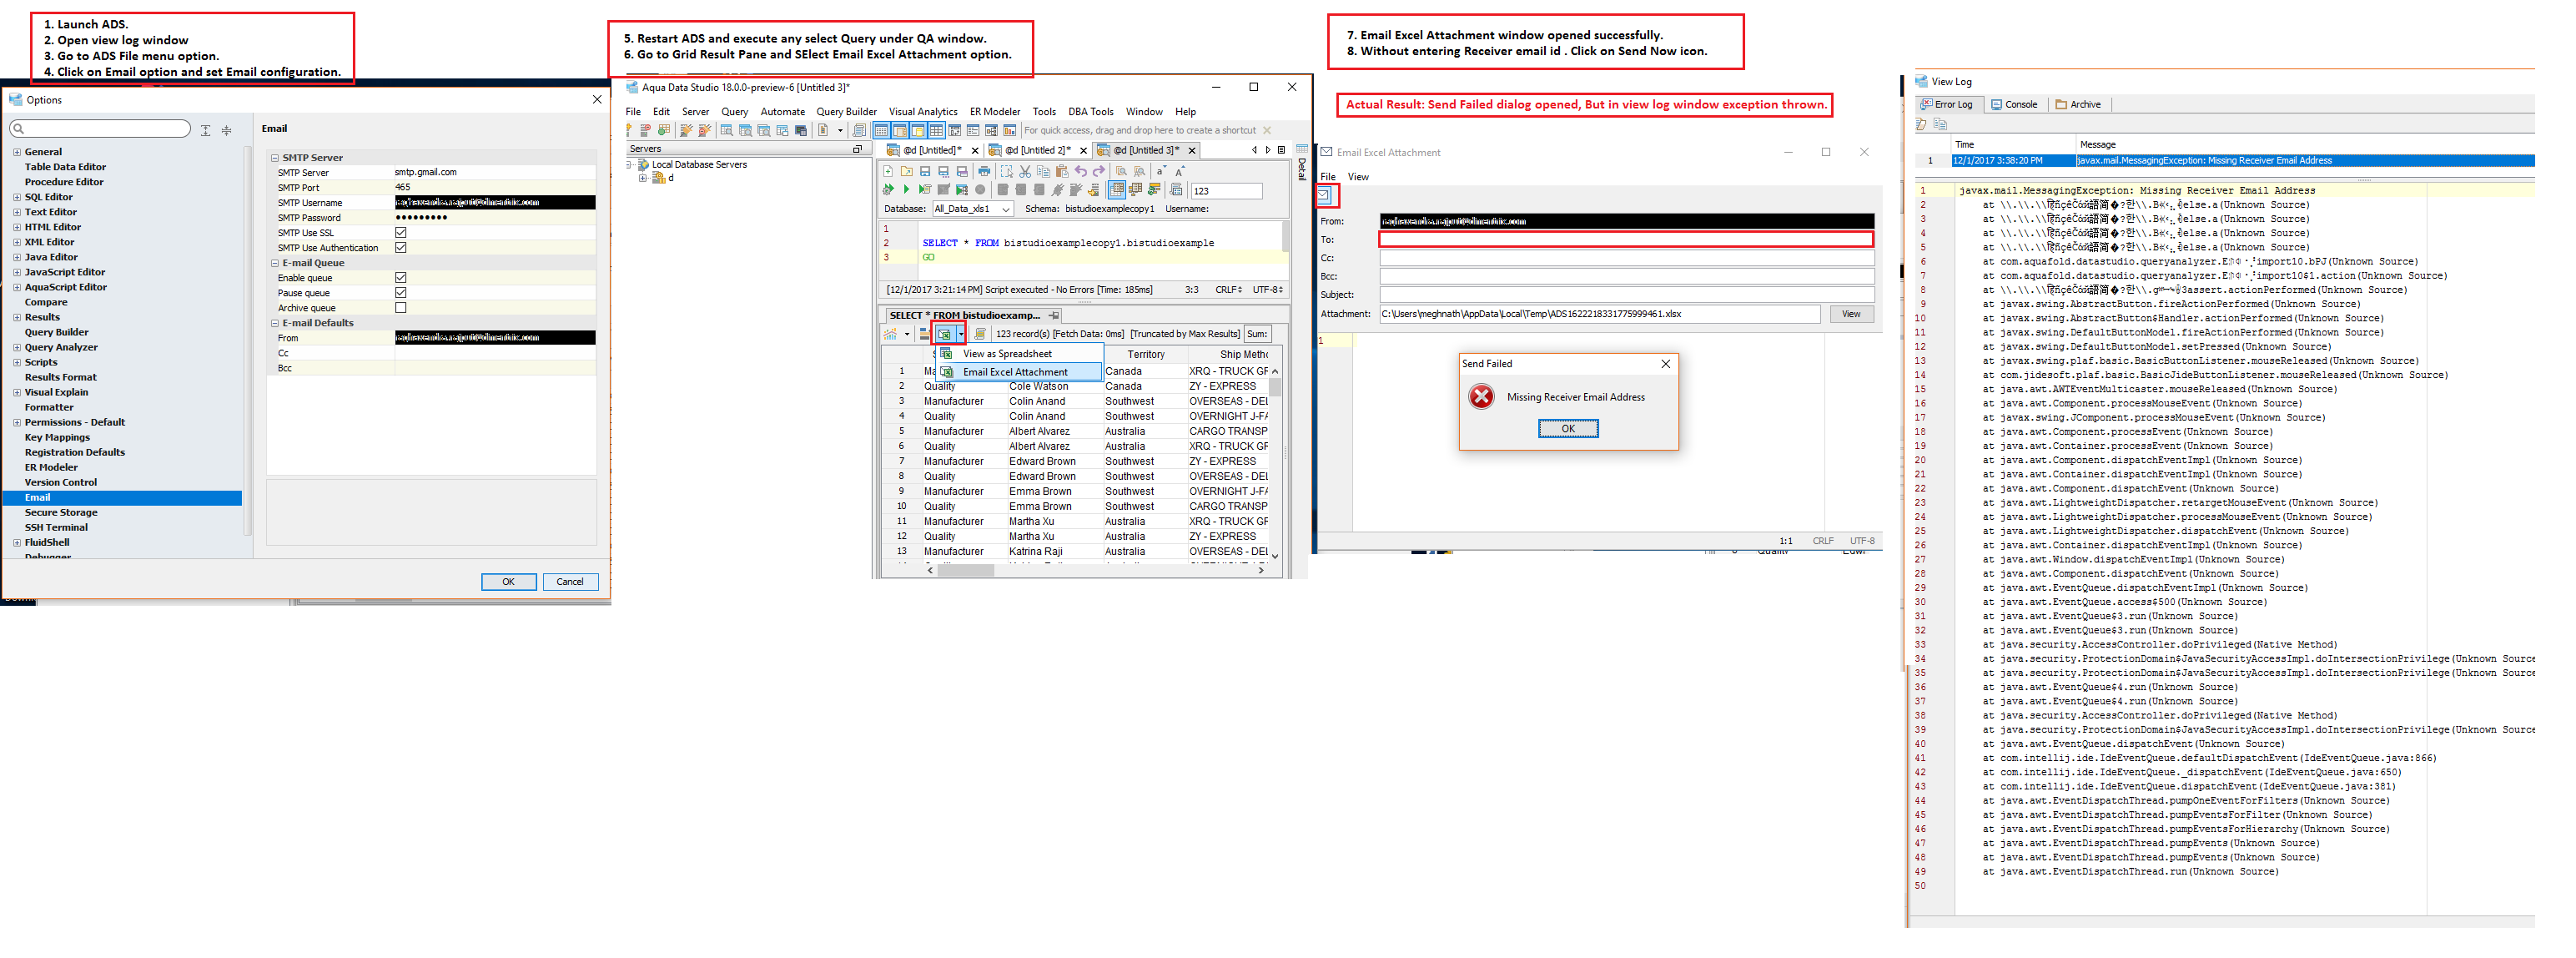Viewport: 2576px width, 958px height.
Task: Click the Excel spreadsheet icon in grid toolbar
Action: pyautogui.click(x=945, y=334)
